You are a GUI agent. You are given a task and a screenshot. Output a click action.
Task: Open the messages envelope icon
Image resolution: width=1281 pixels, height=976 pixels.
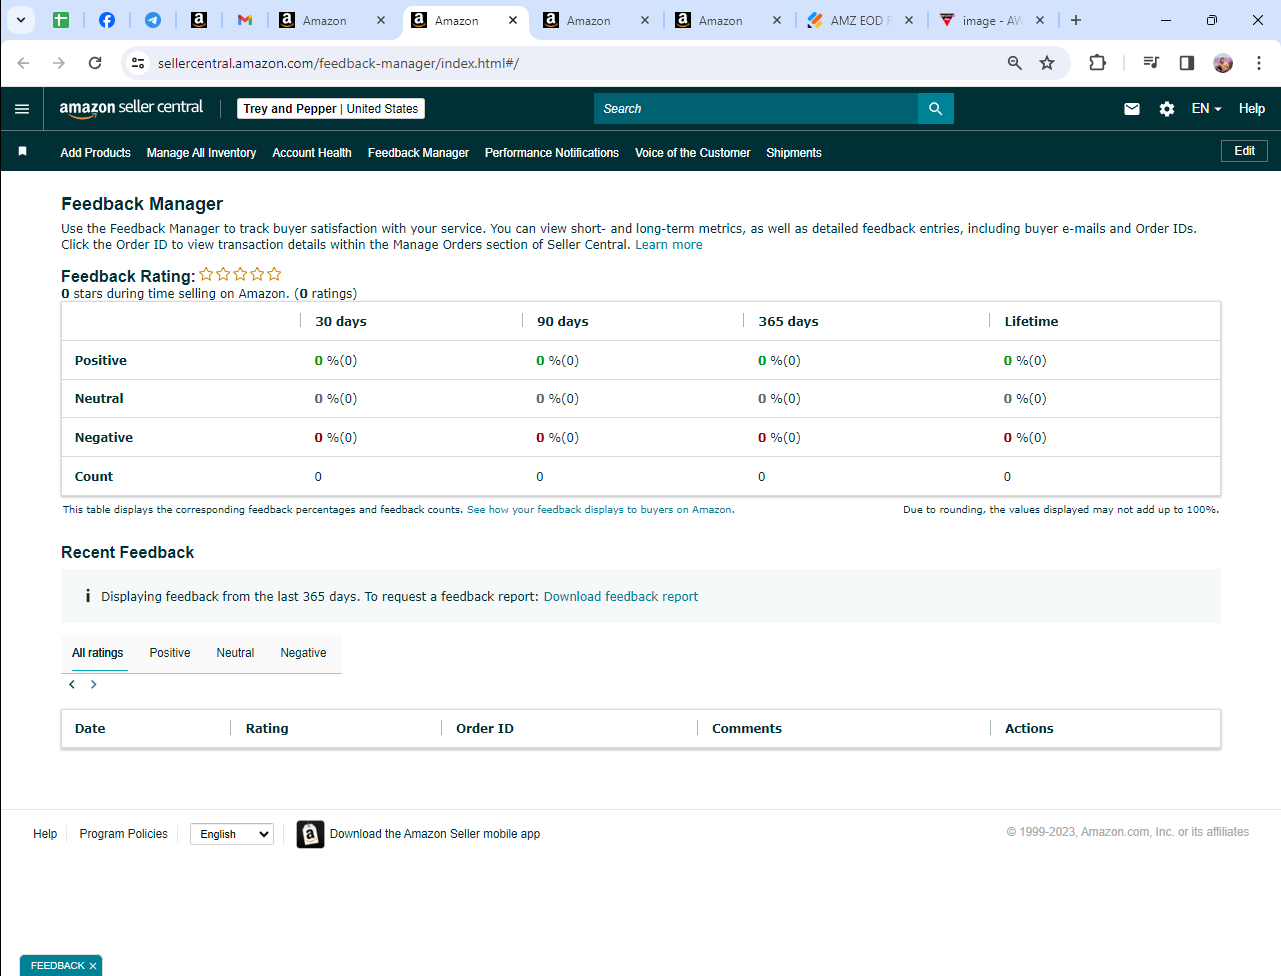(x=1132, y=109)
